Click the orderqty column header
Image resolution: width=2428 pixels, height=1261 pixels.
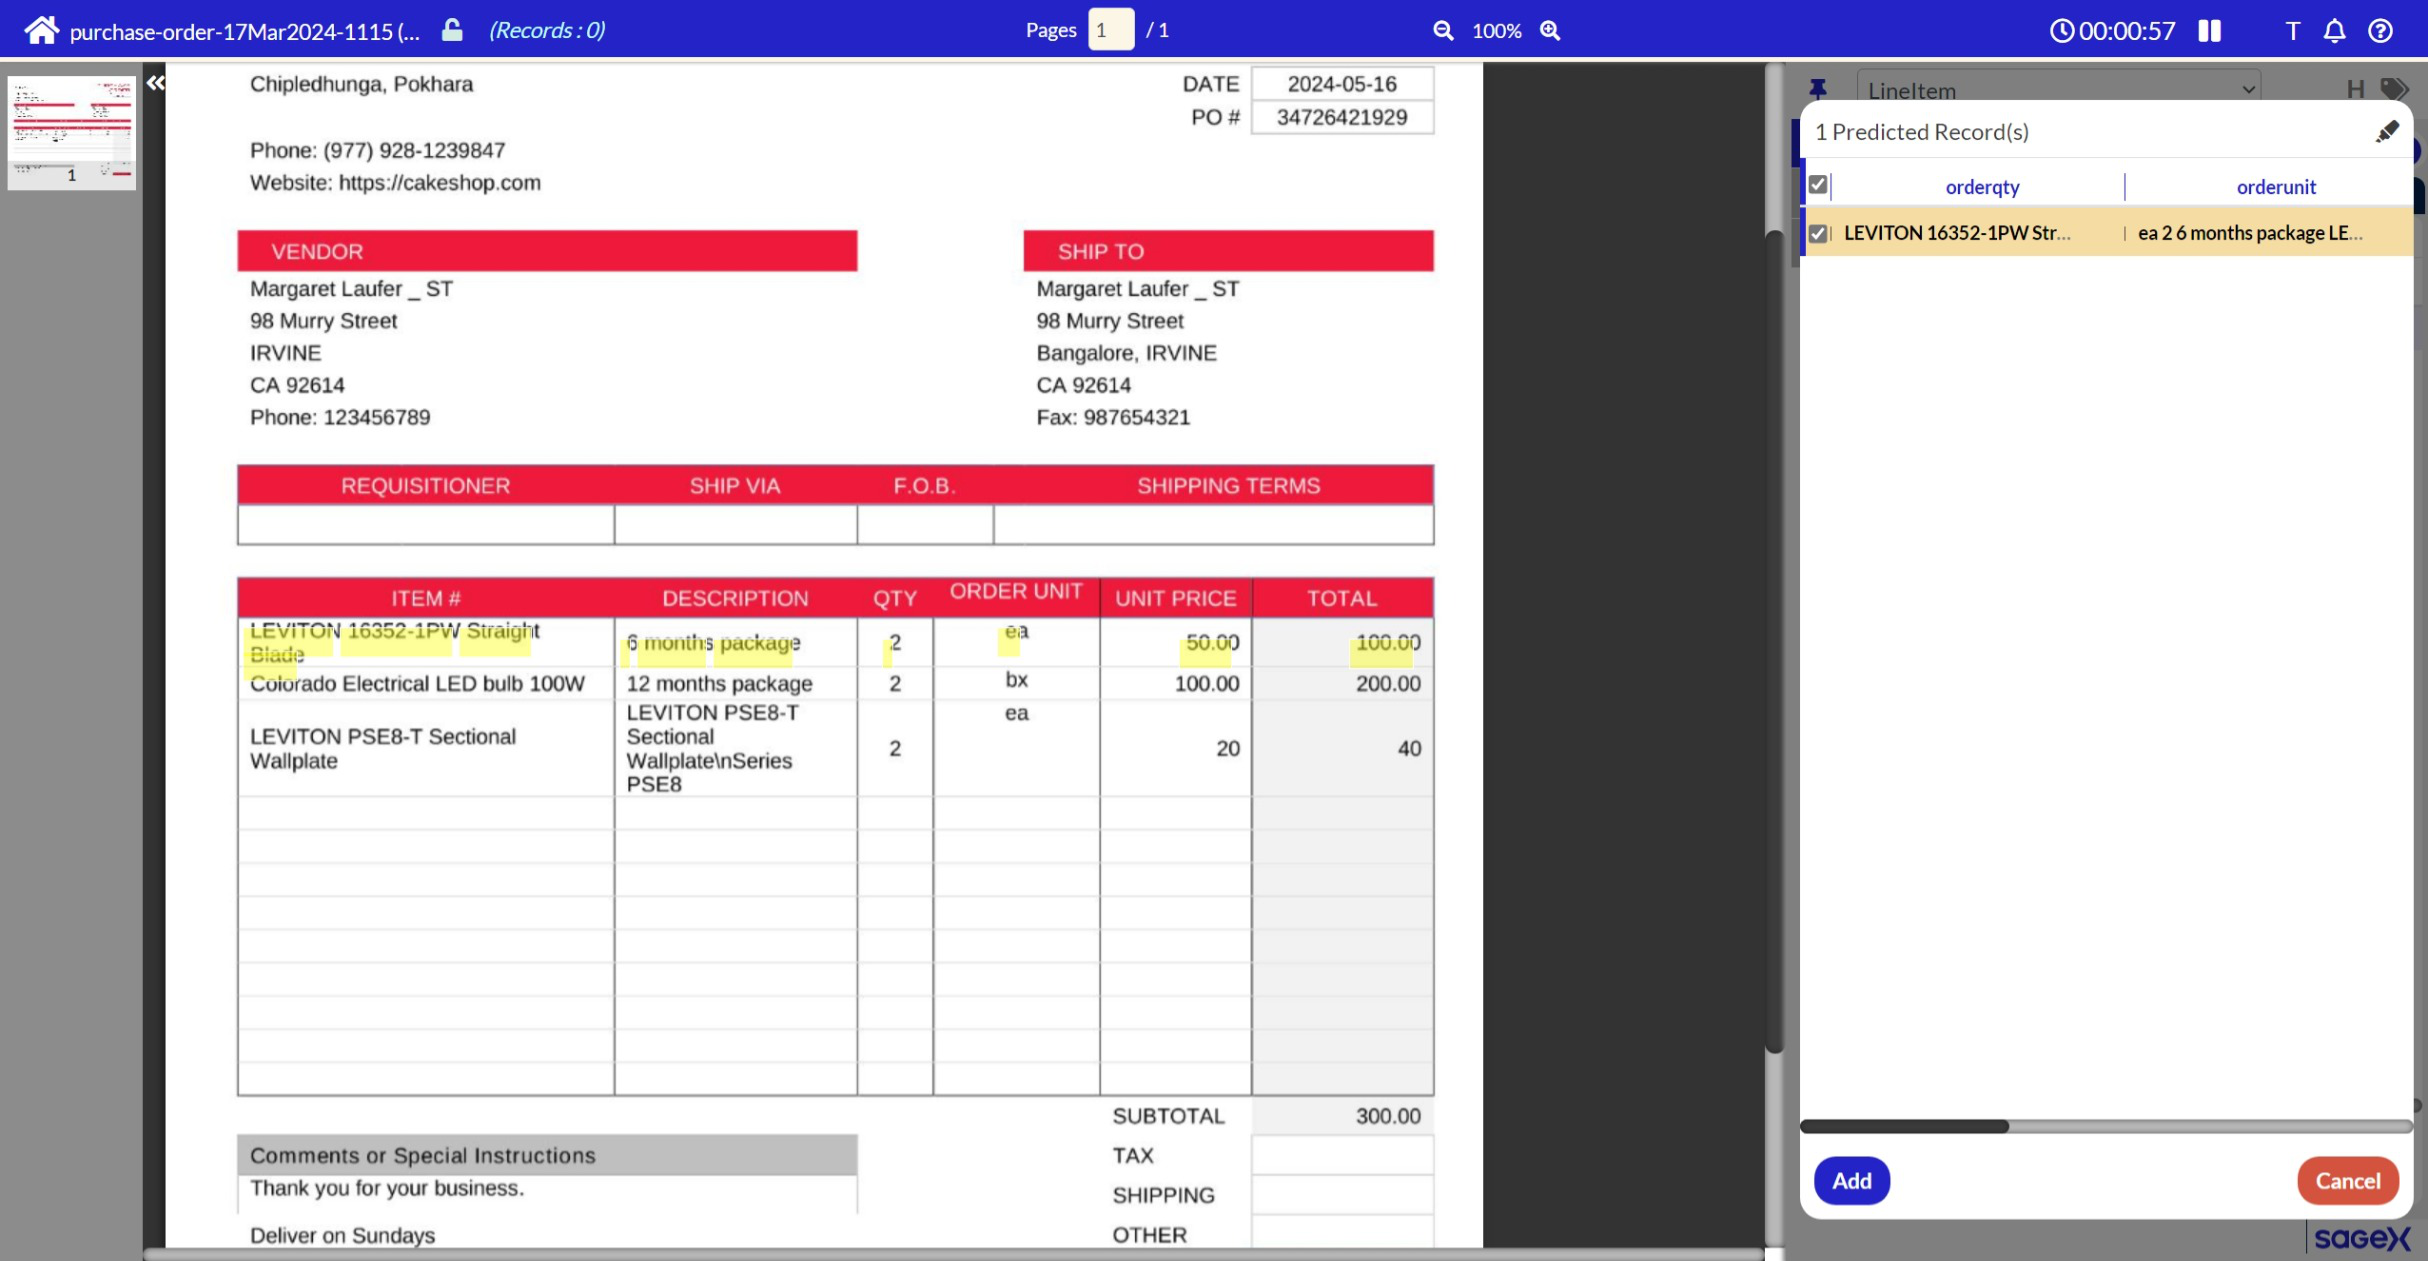(x=1982, y=187)
